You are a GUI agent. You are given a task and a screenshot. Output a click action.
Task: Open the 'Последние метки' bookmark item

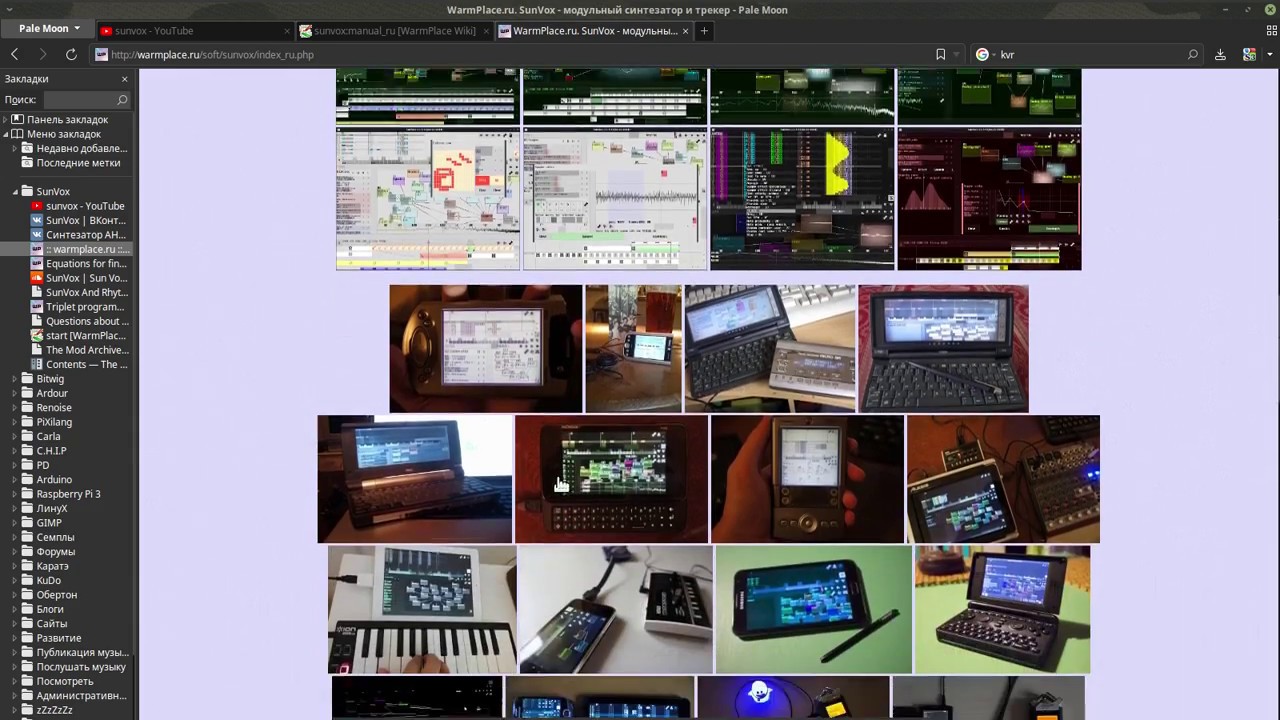[70, 163]
